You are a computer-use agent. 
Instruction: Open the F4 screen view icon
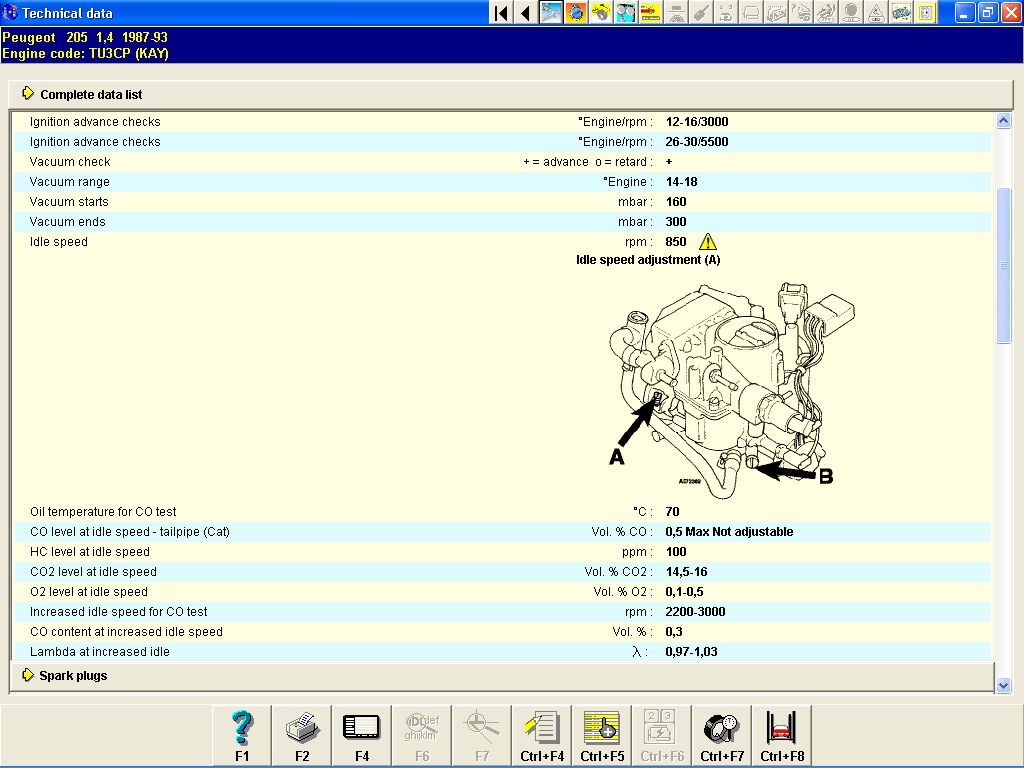click(362, 735)
